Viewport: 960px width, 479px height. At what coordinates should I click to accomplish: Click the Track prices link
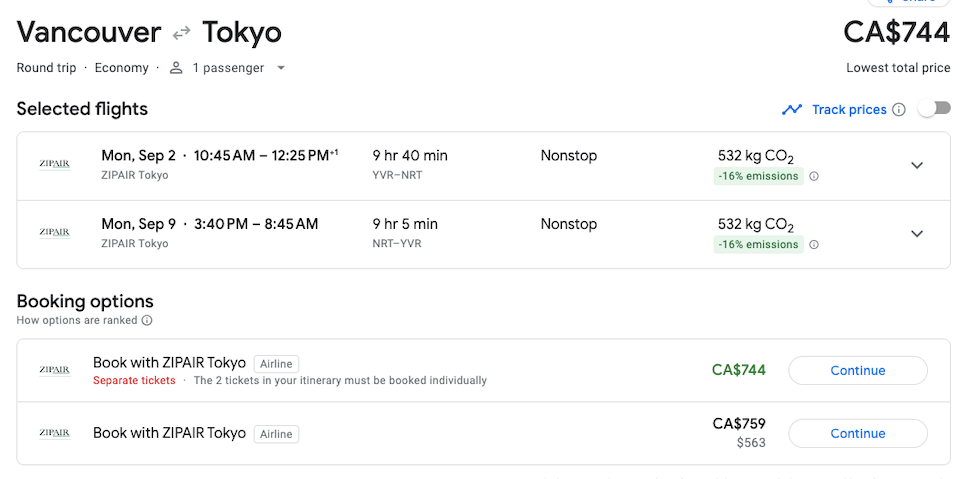pos(849,110)
